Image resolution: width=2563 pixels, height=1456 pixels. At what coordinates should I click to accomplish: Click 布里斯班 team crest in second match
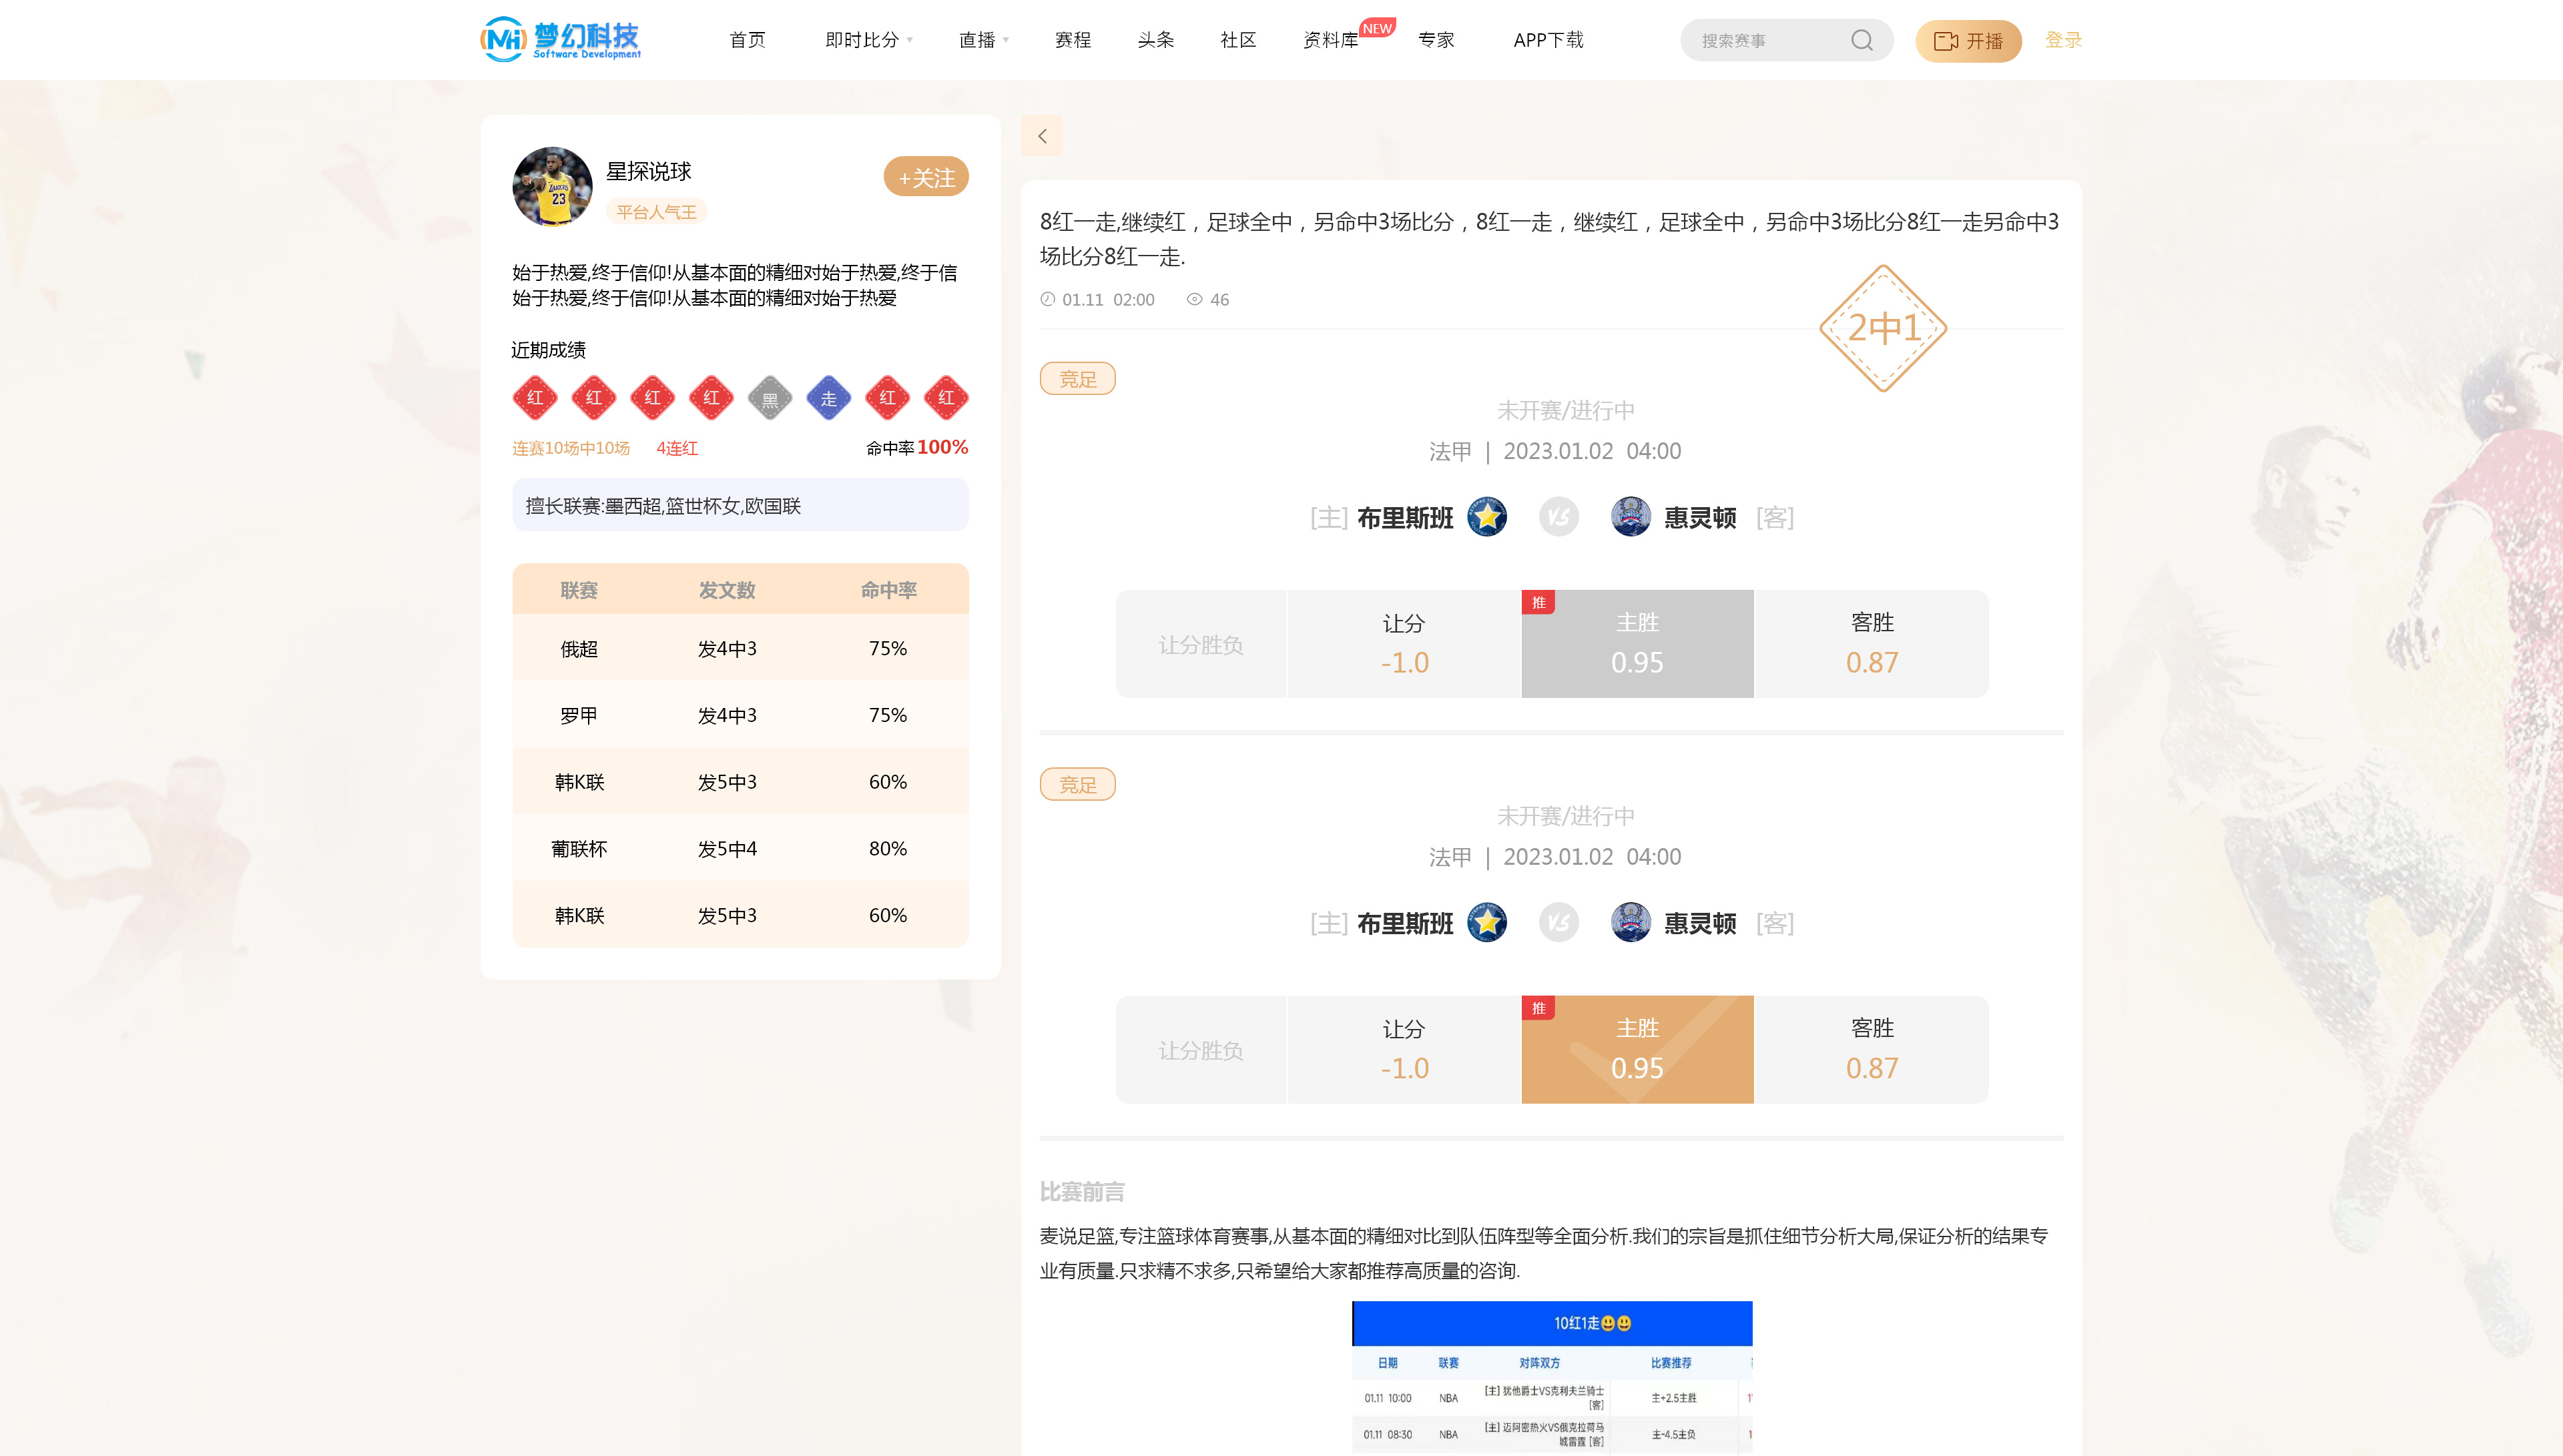[x=1487, y=923]
